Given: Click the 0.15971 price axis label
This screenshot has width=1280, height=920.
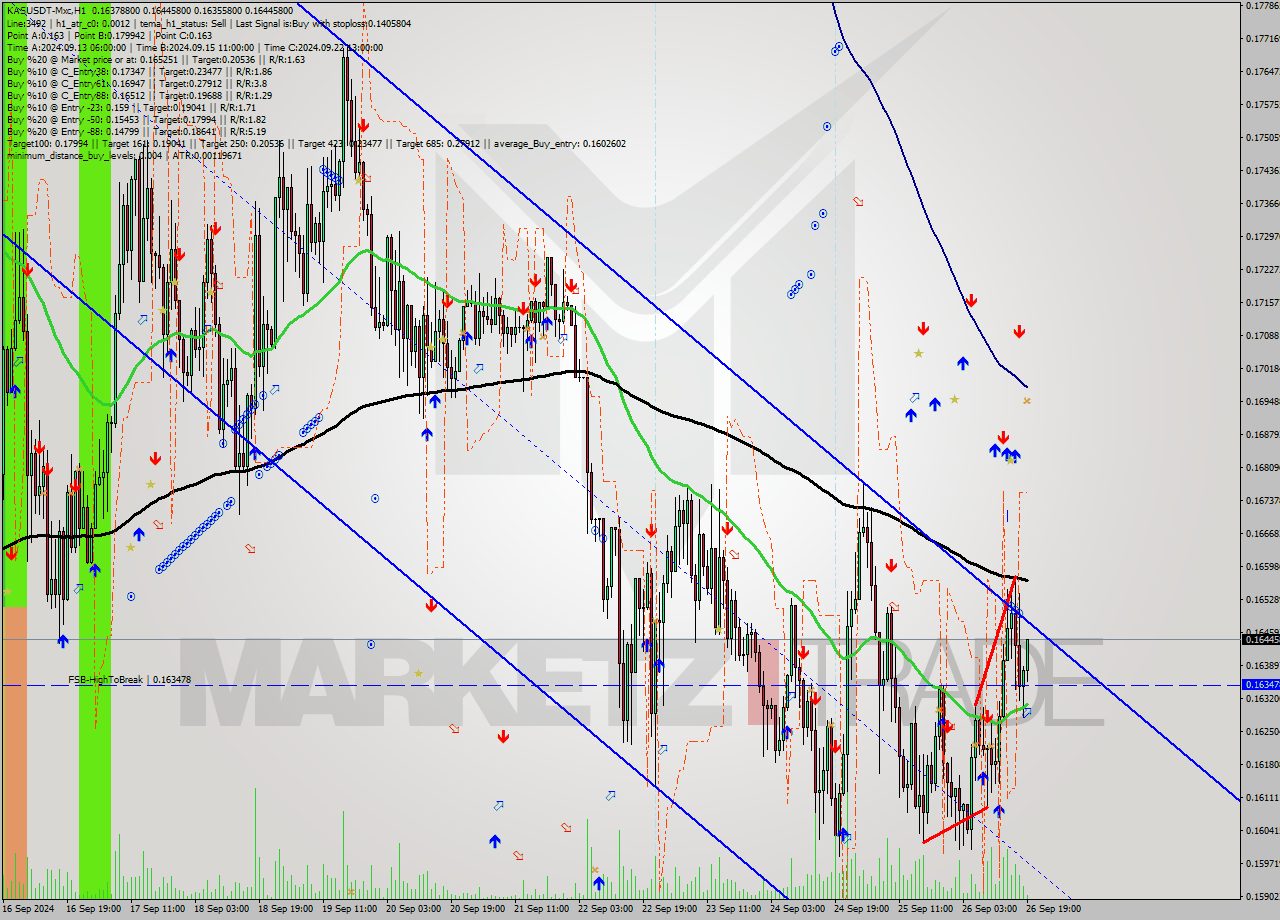Looking at the screenshot, I should (x=1262, y=863).
